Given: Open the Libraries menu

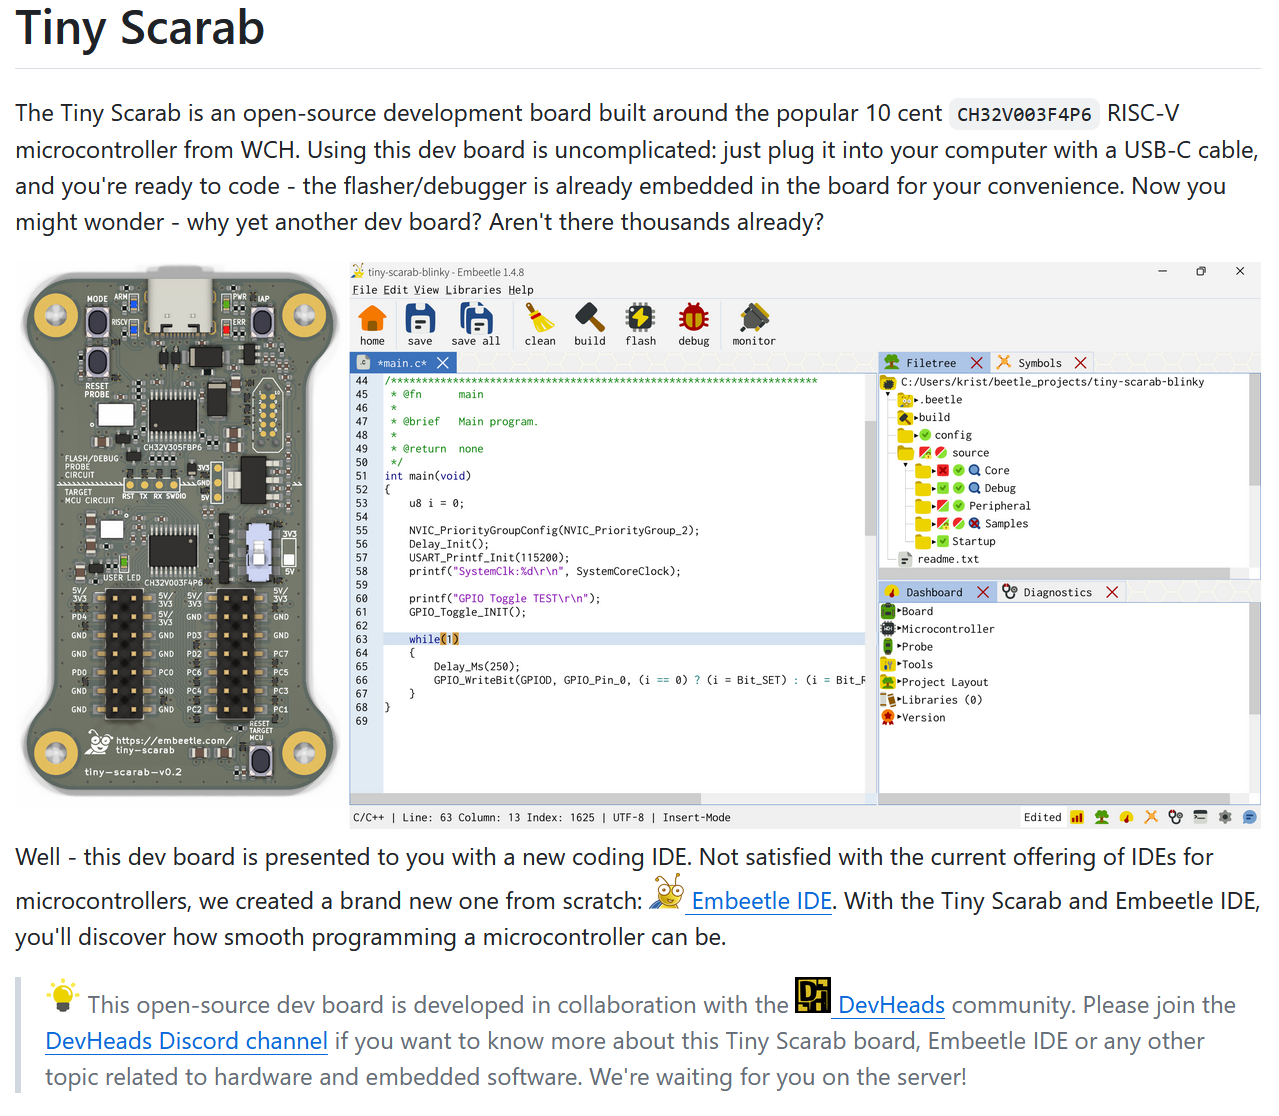Looking at the screenshot, I should coord(472,289).
